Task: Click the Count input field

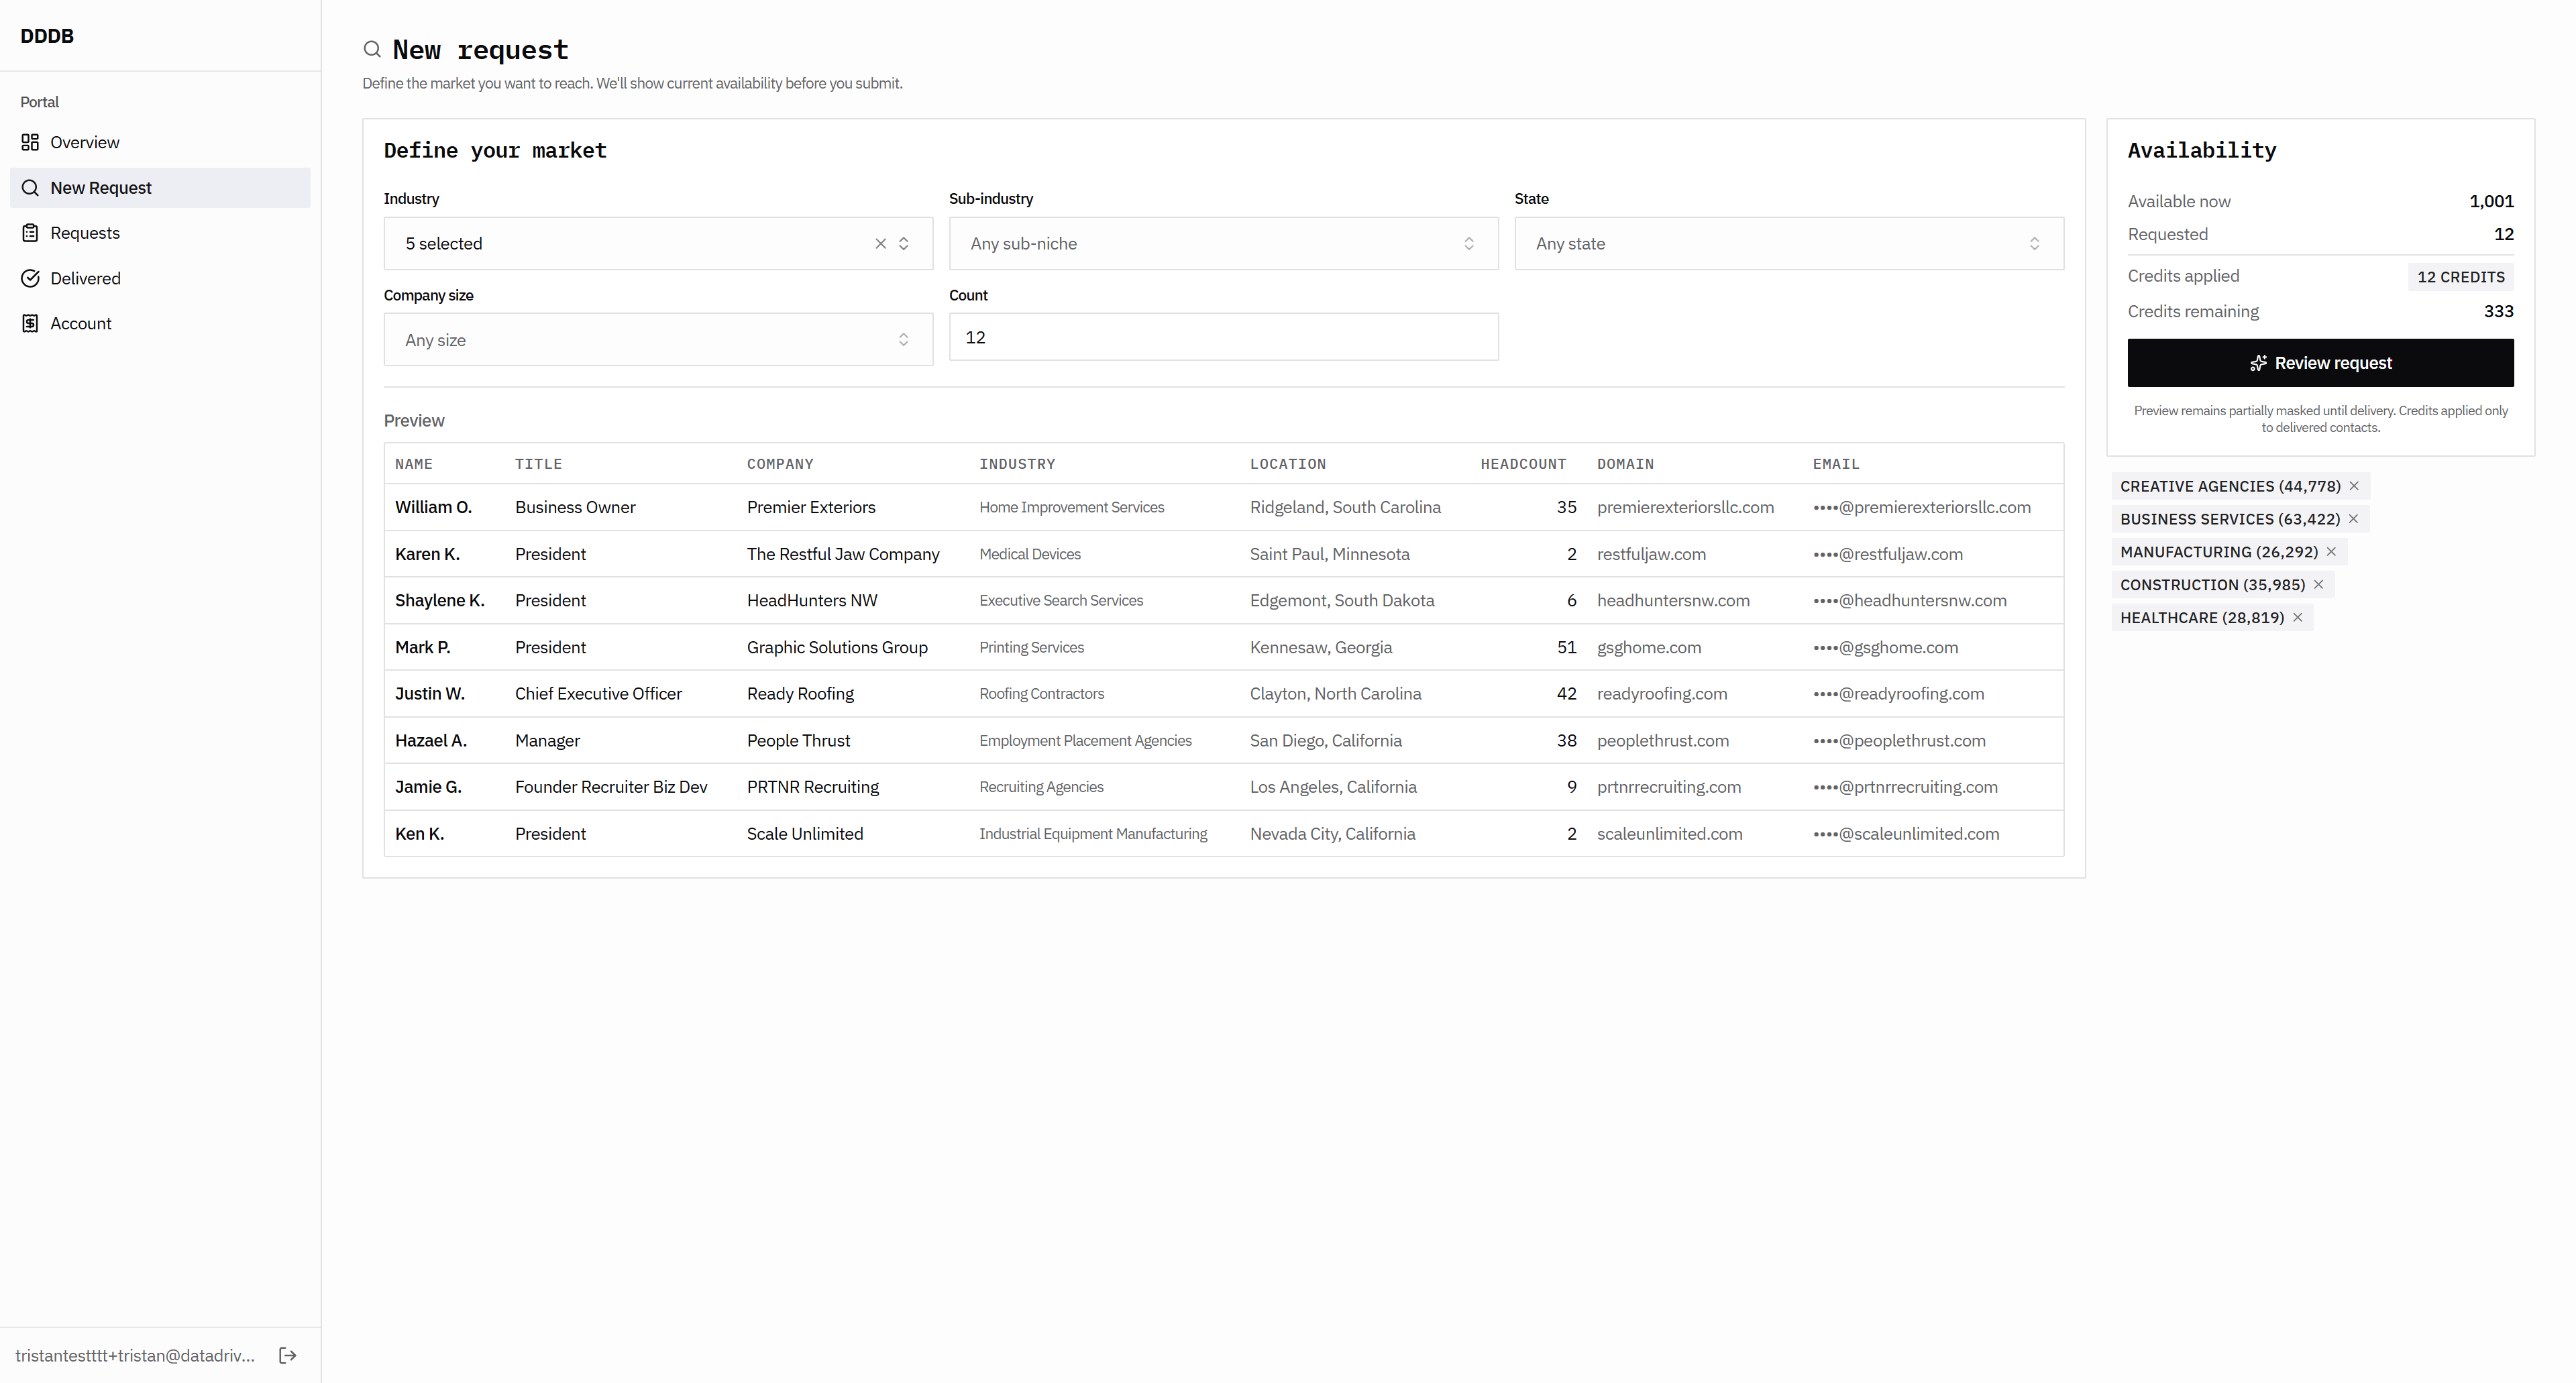Action: (x=1222, y=338)
